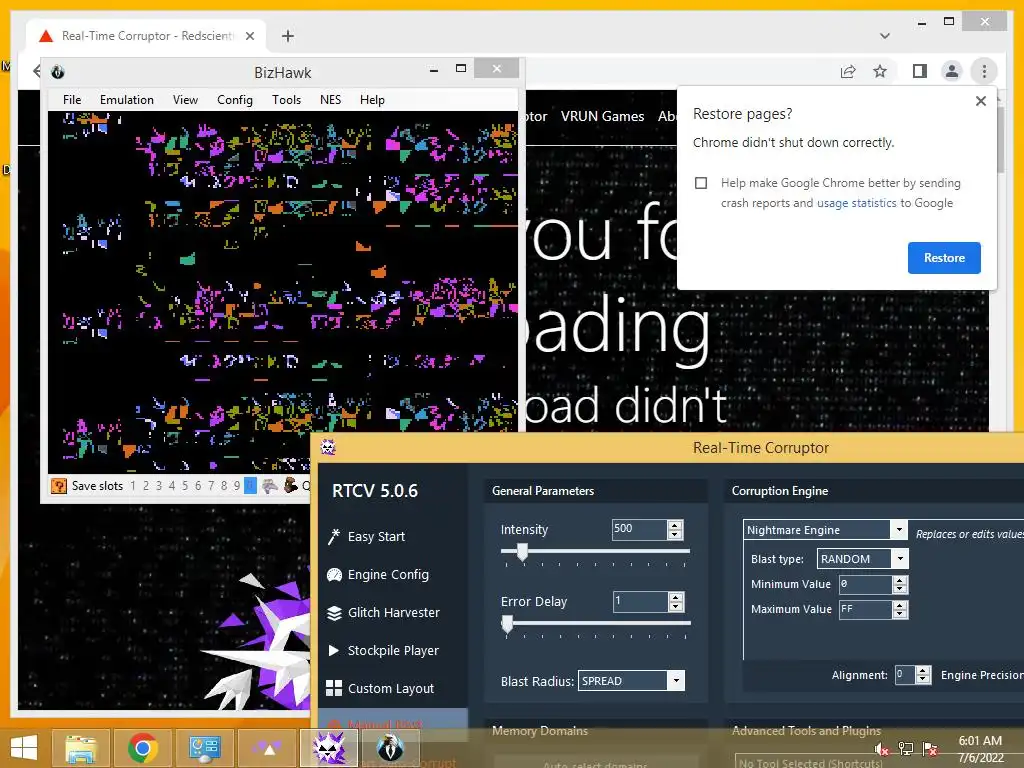
Task: Open BizHawk View menu
Action: [x=185, y=100]
